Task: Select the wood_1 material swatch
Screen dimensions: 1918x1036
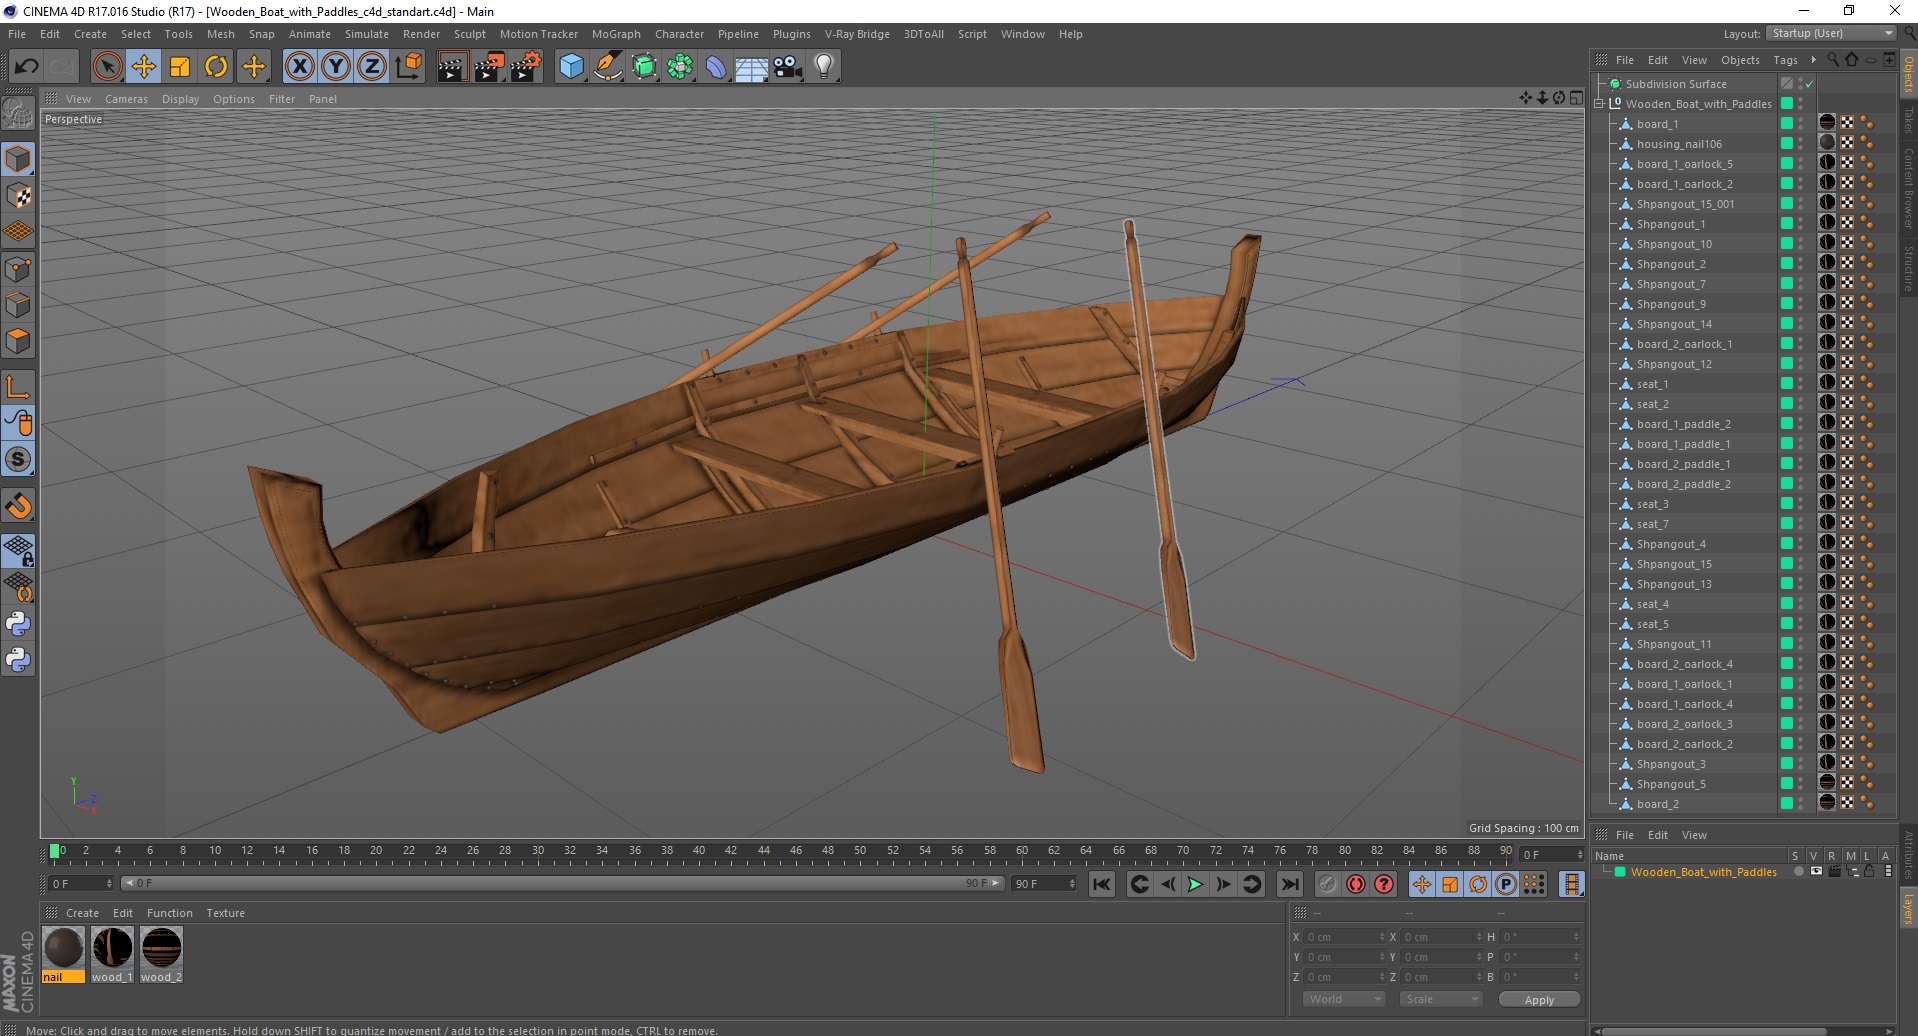Action: click(112, 955)
